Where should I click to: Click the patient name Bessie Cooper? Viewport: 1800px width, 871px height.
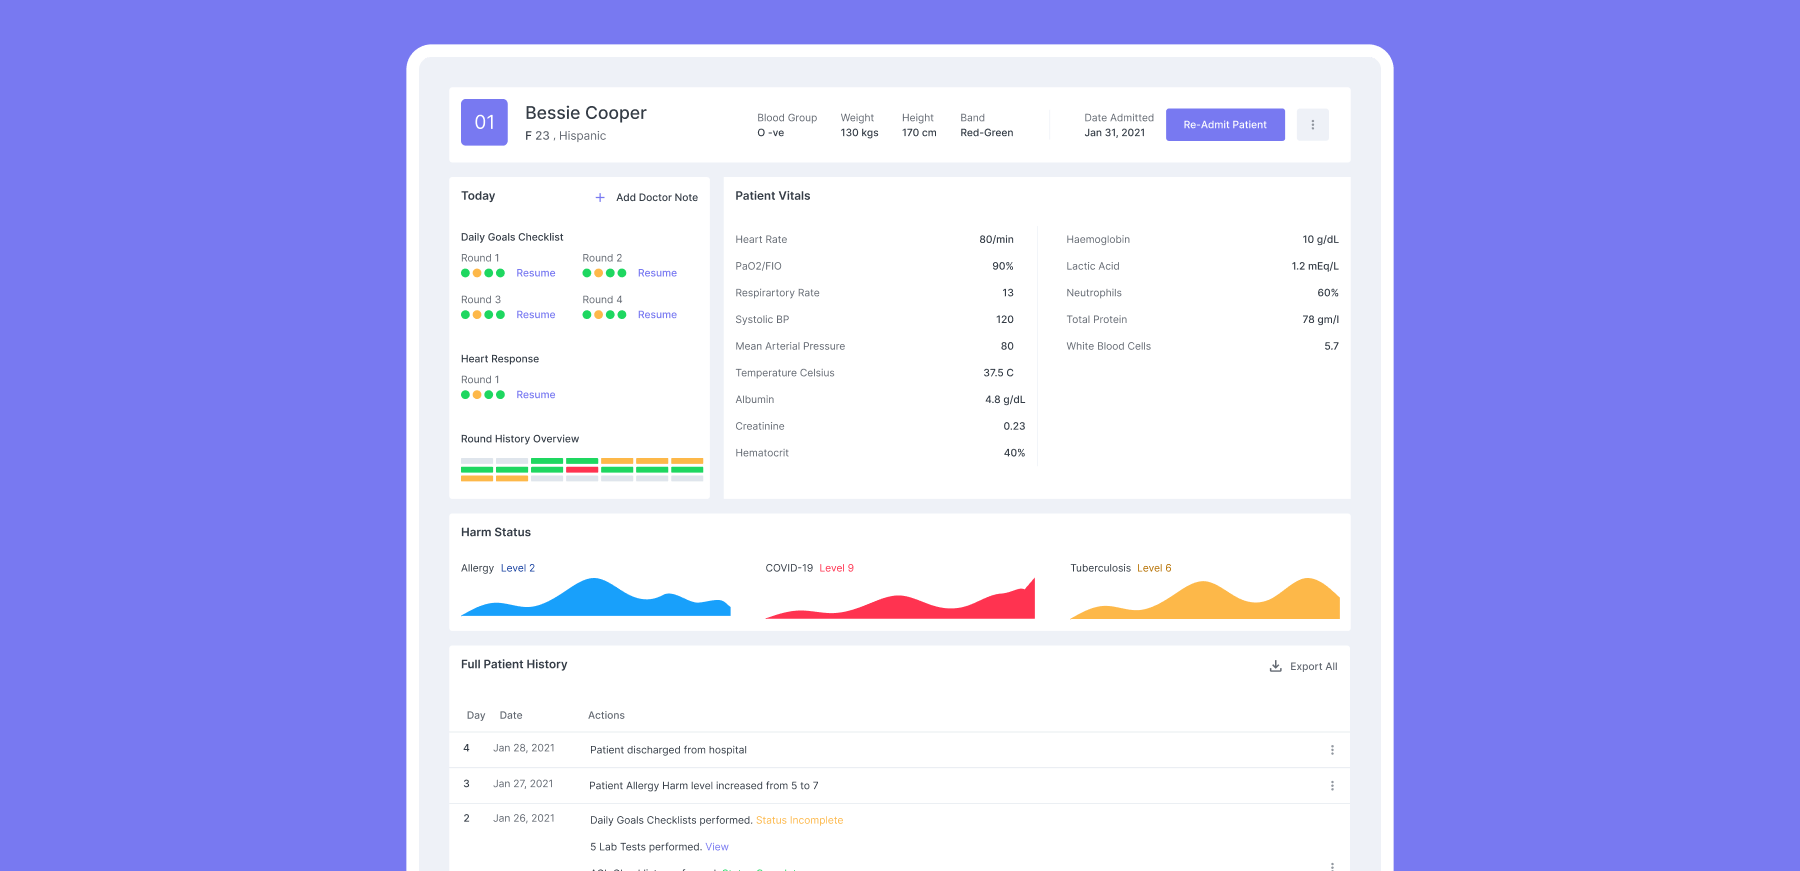[x=586, y=113]
